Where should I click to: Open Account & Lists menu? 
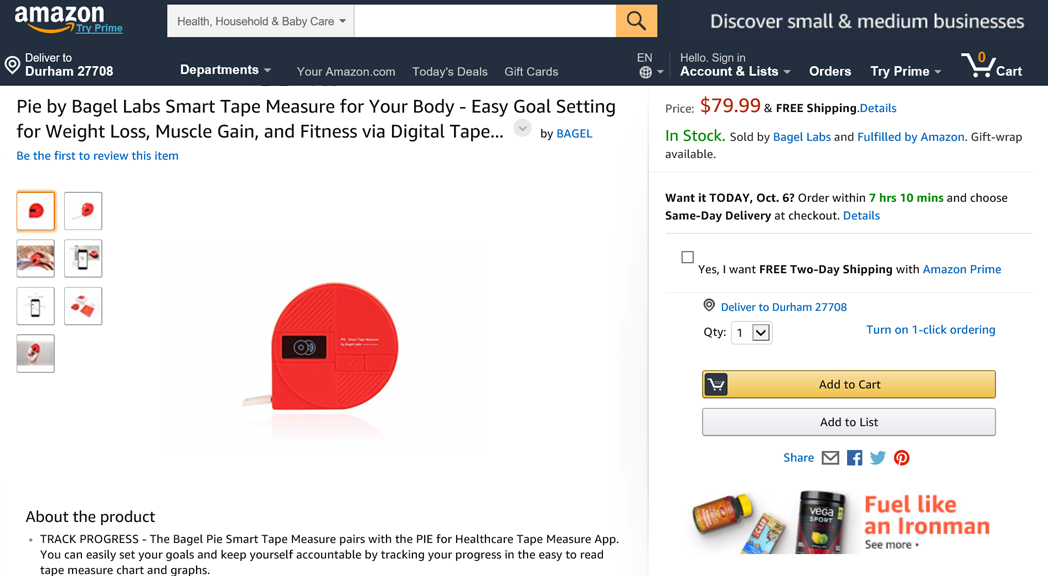coord(735,71)
